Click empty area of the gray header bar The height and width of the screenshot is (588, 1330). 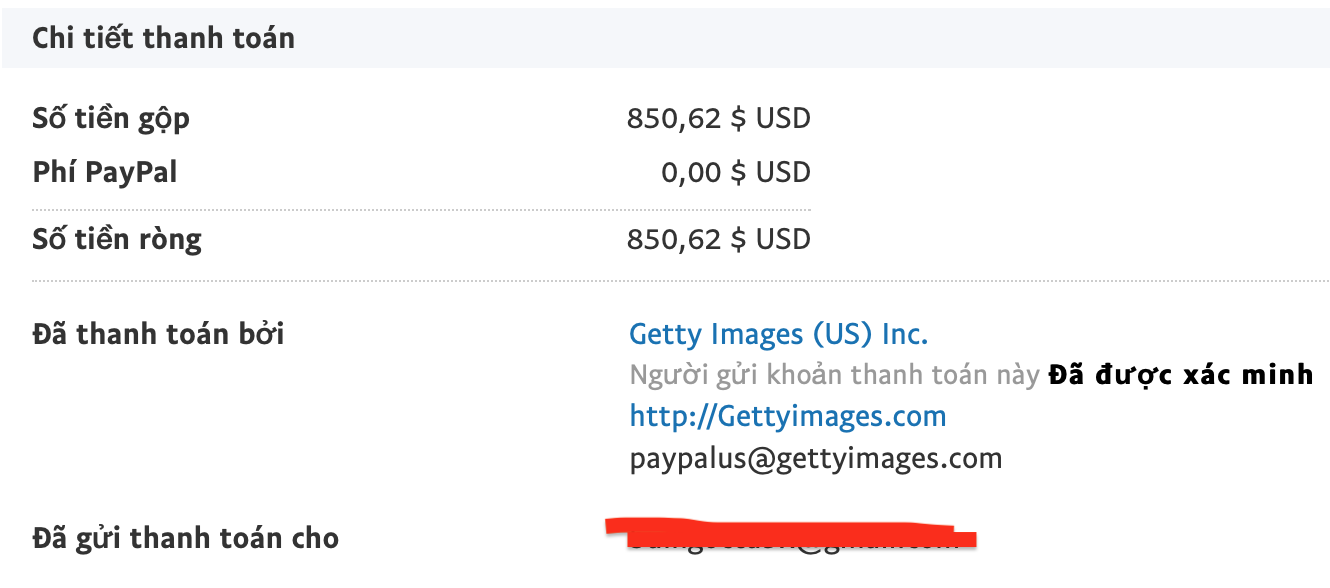point(800,39)
